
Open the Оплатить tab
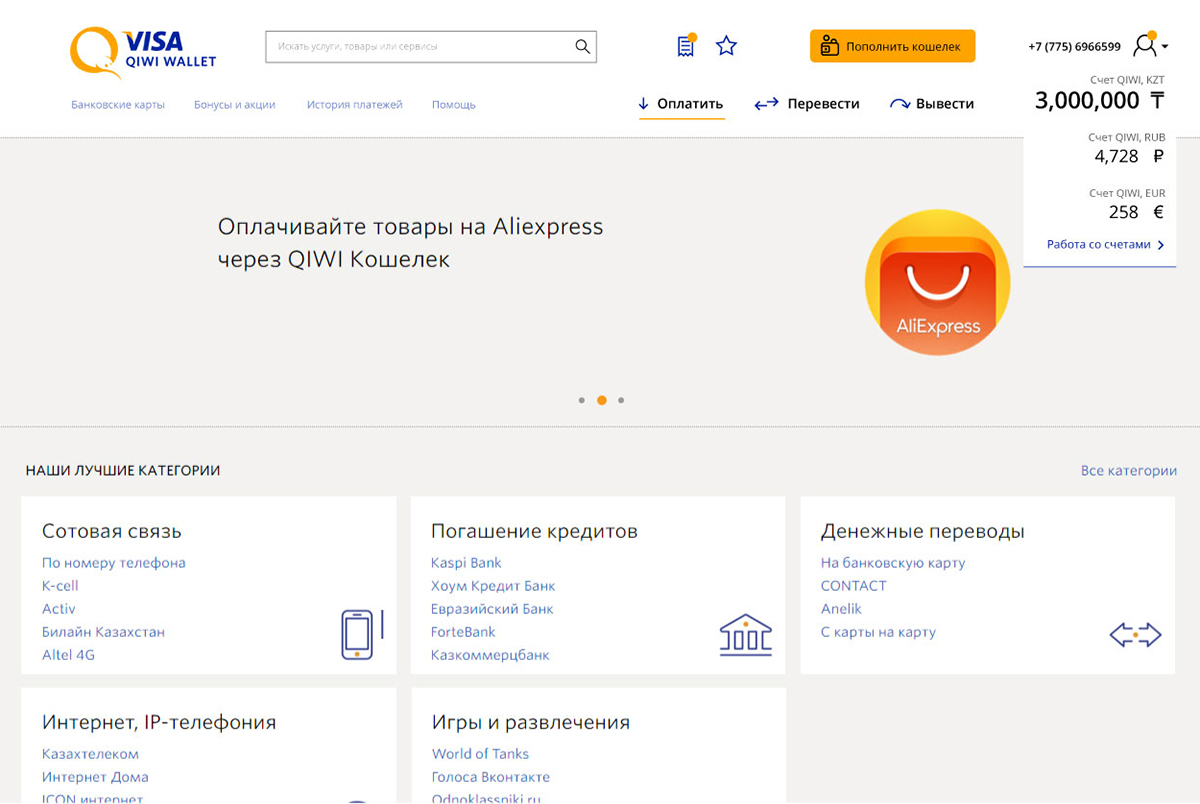(681, 104)
